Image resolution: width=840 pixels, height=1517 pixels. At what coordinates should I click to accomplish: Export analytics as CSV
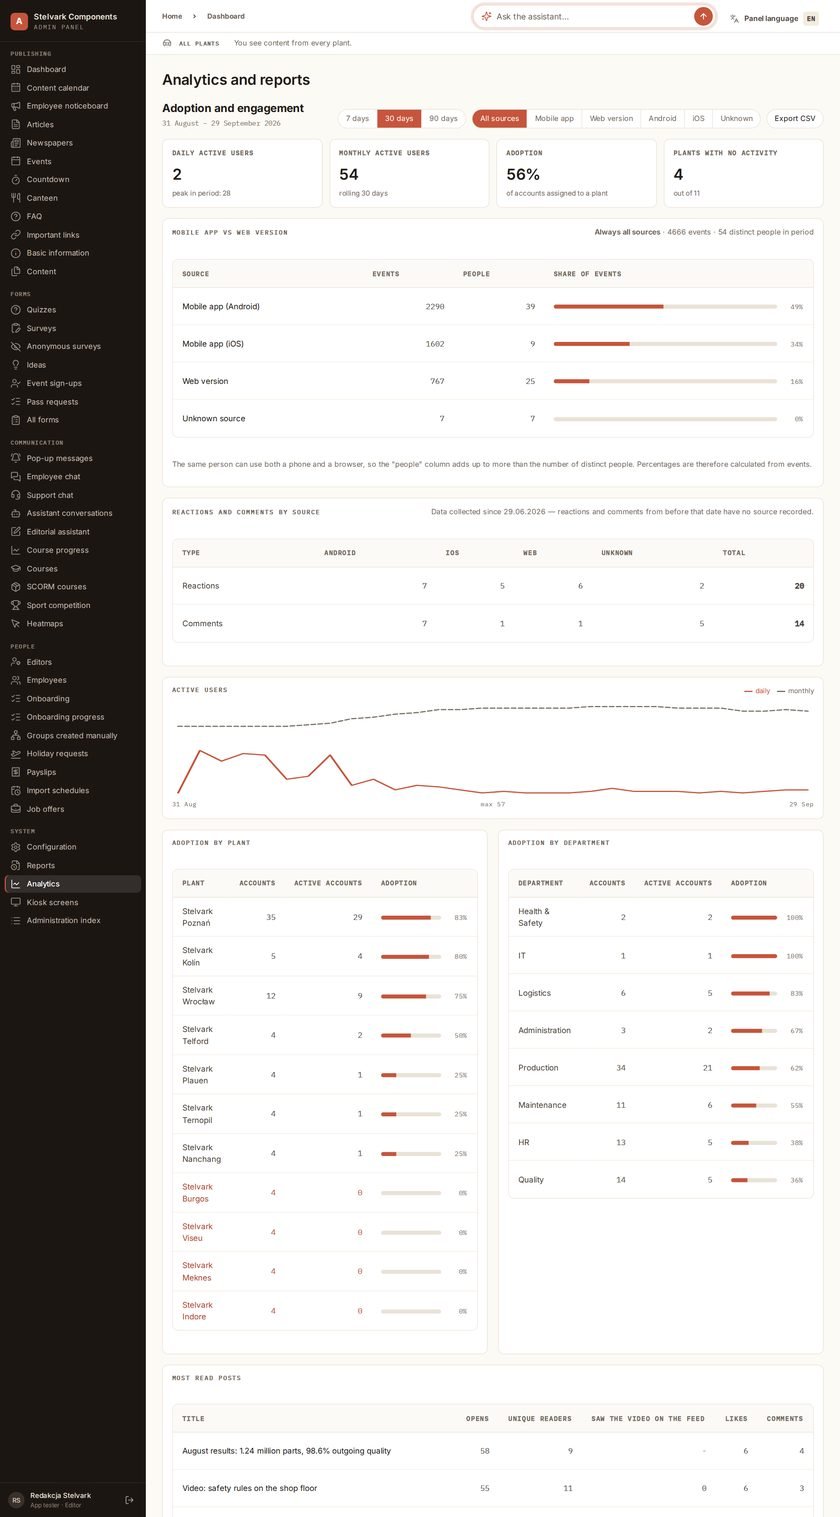click(x=795, y=118)
